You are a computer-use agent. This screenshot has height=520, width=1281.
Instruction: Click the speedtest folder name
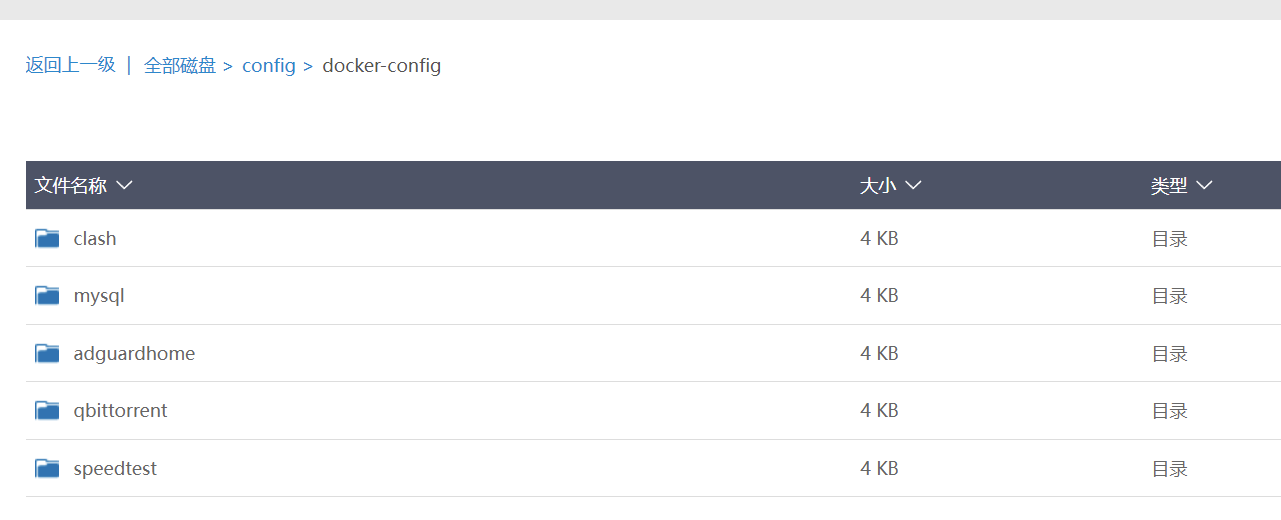[115, 469]
